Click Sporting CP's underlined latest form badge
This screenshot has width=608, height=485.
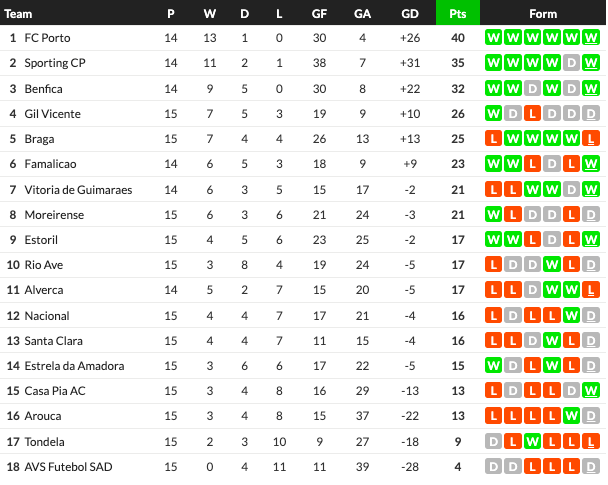(591, 63)
